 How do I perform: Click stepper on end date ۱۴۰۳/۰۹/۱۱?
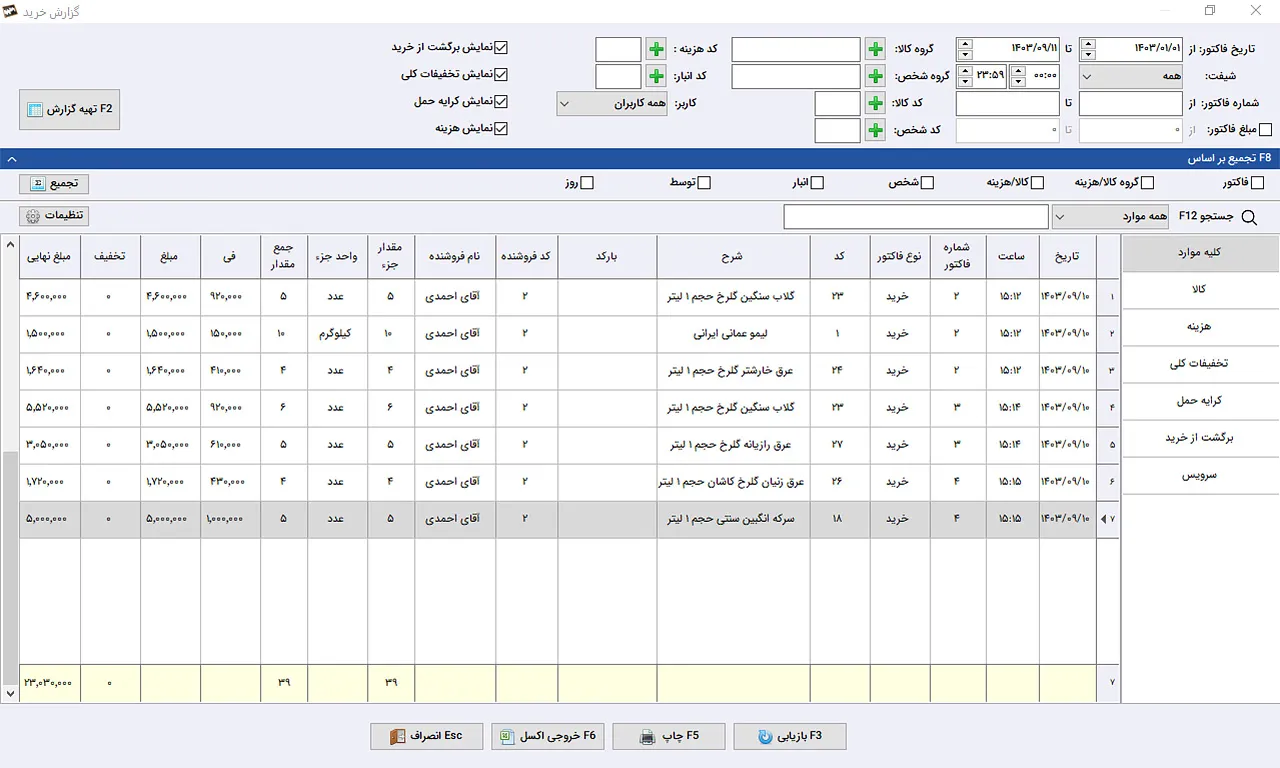click(965, 49)
